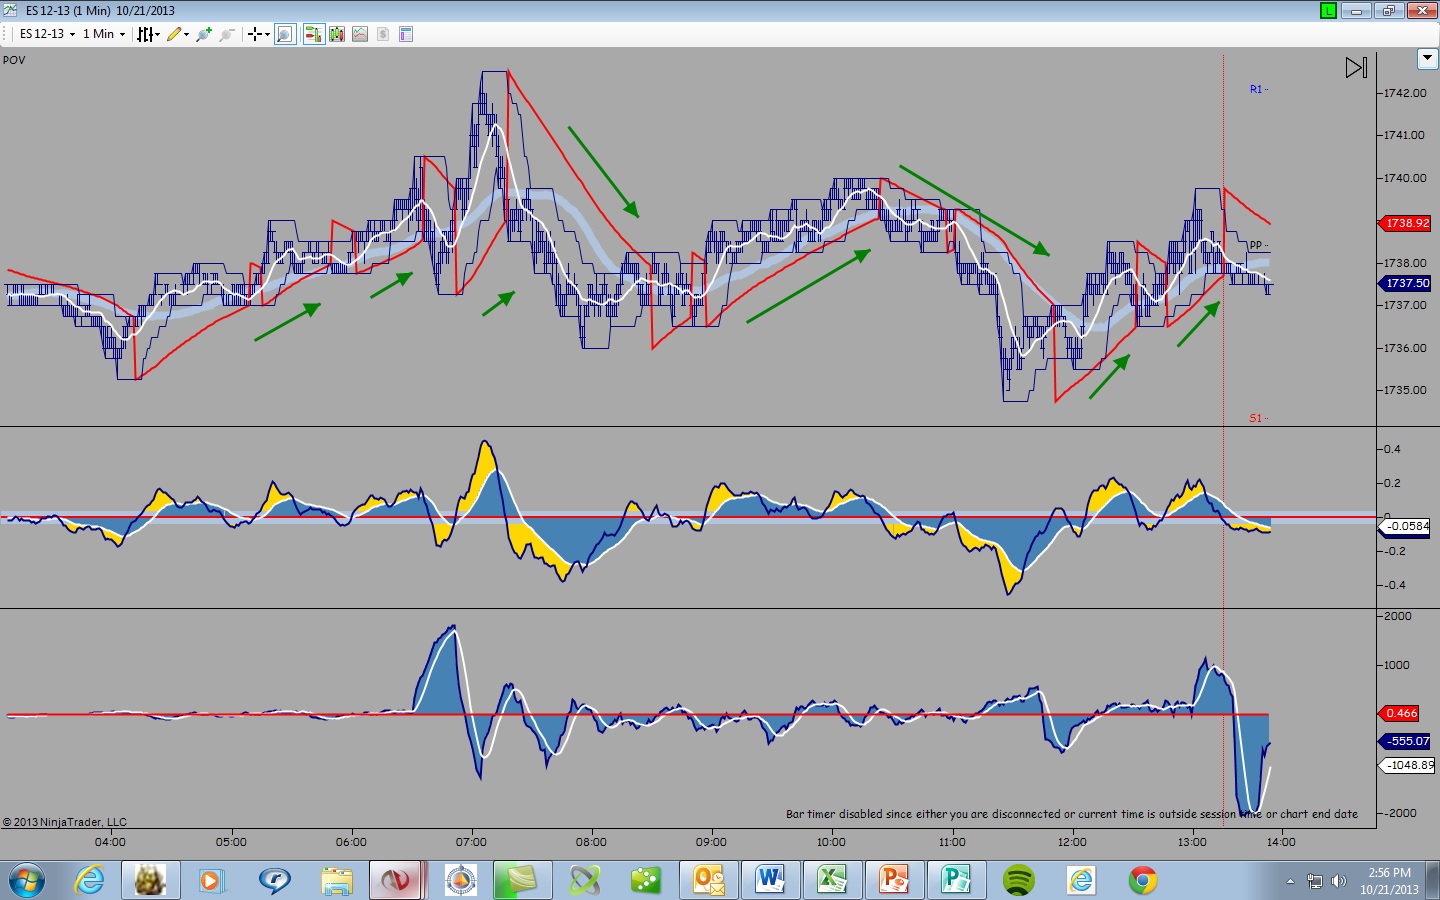Click the blue 1737.50 current price marker

pos(1407,283)
